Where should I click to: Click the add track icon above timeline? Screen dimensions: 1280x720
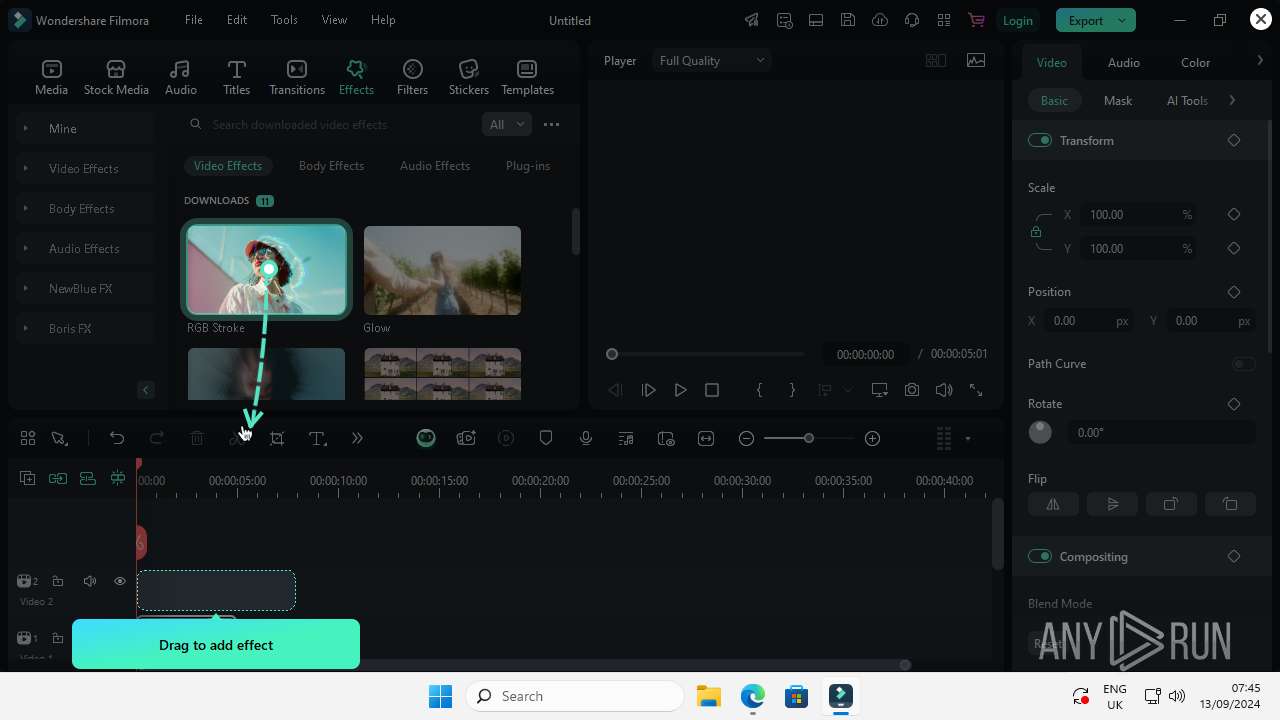28,478
